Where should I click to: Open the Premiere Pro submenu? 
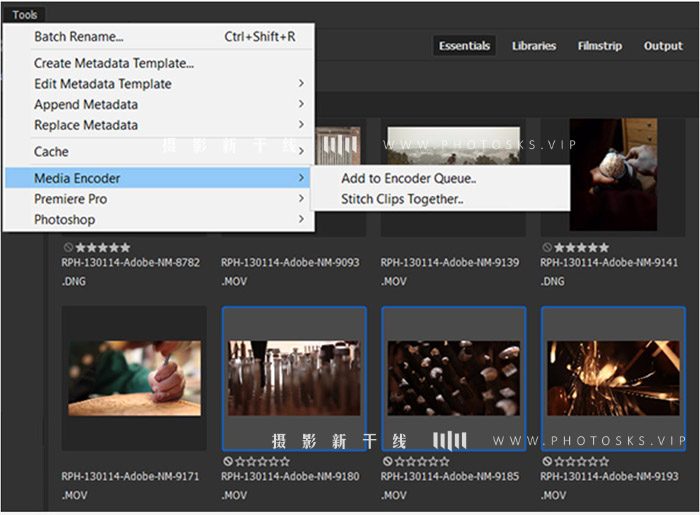tap(159, 199)
